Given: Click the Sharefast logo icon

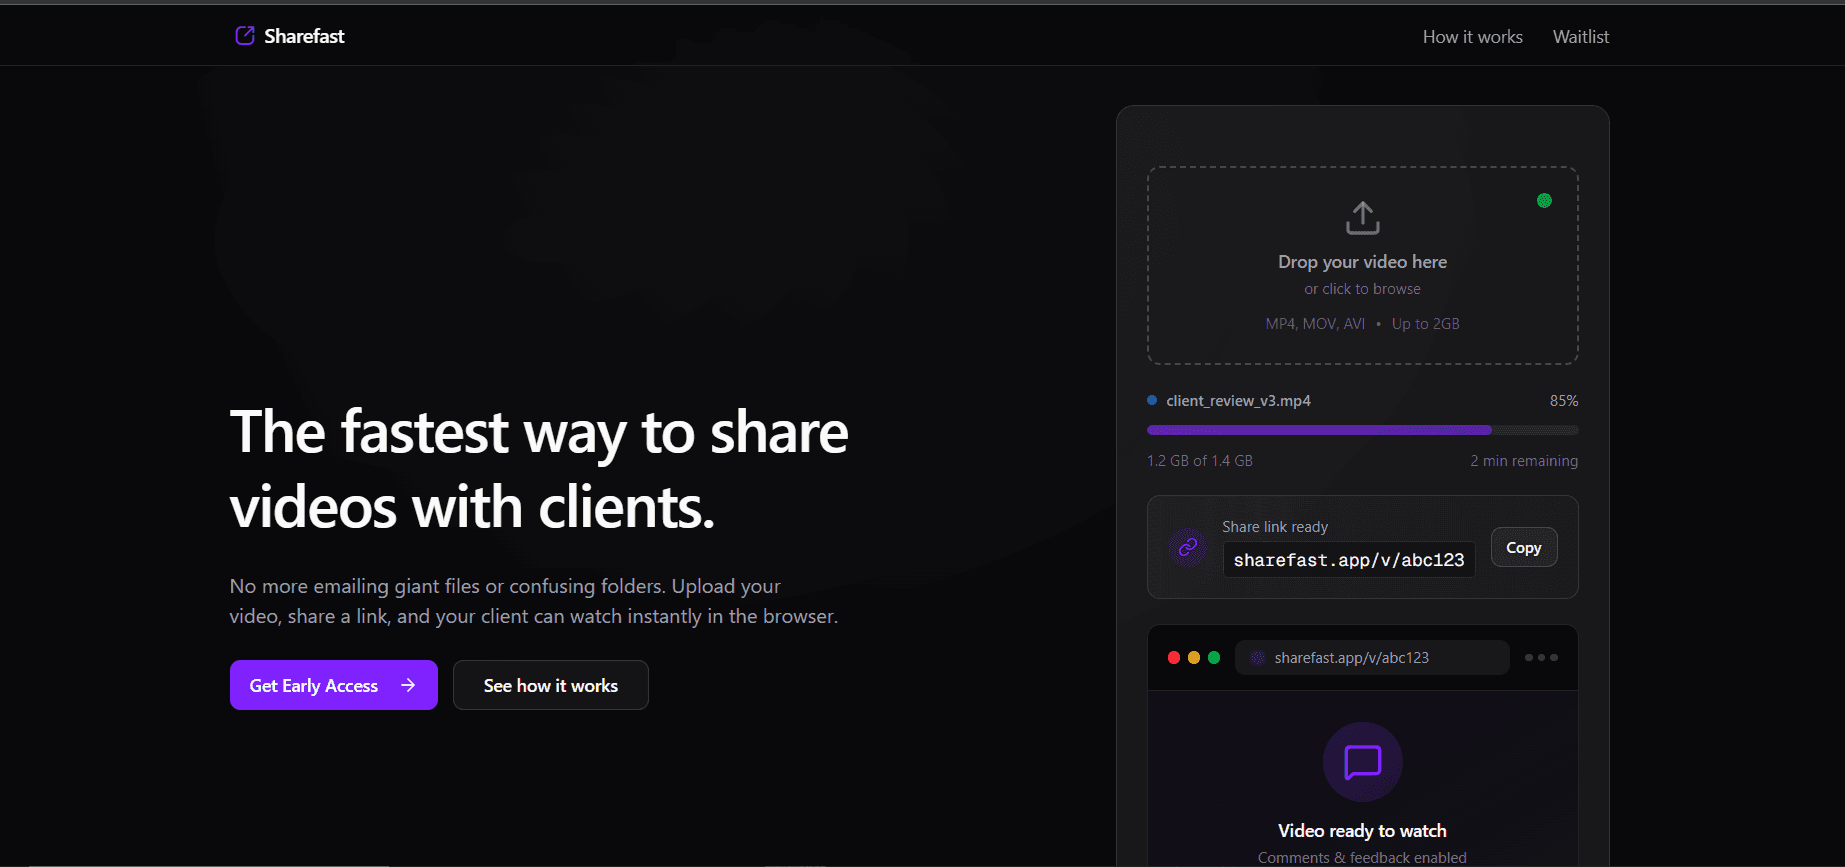Looking at the screenshot, I should 244,36.
